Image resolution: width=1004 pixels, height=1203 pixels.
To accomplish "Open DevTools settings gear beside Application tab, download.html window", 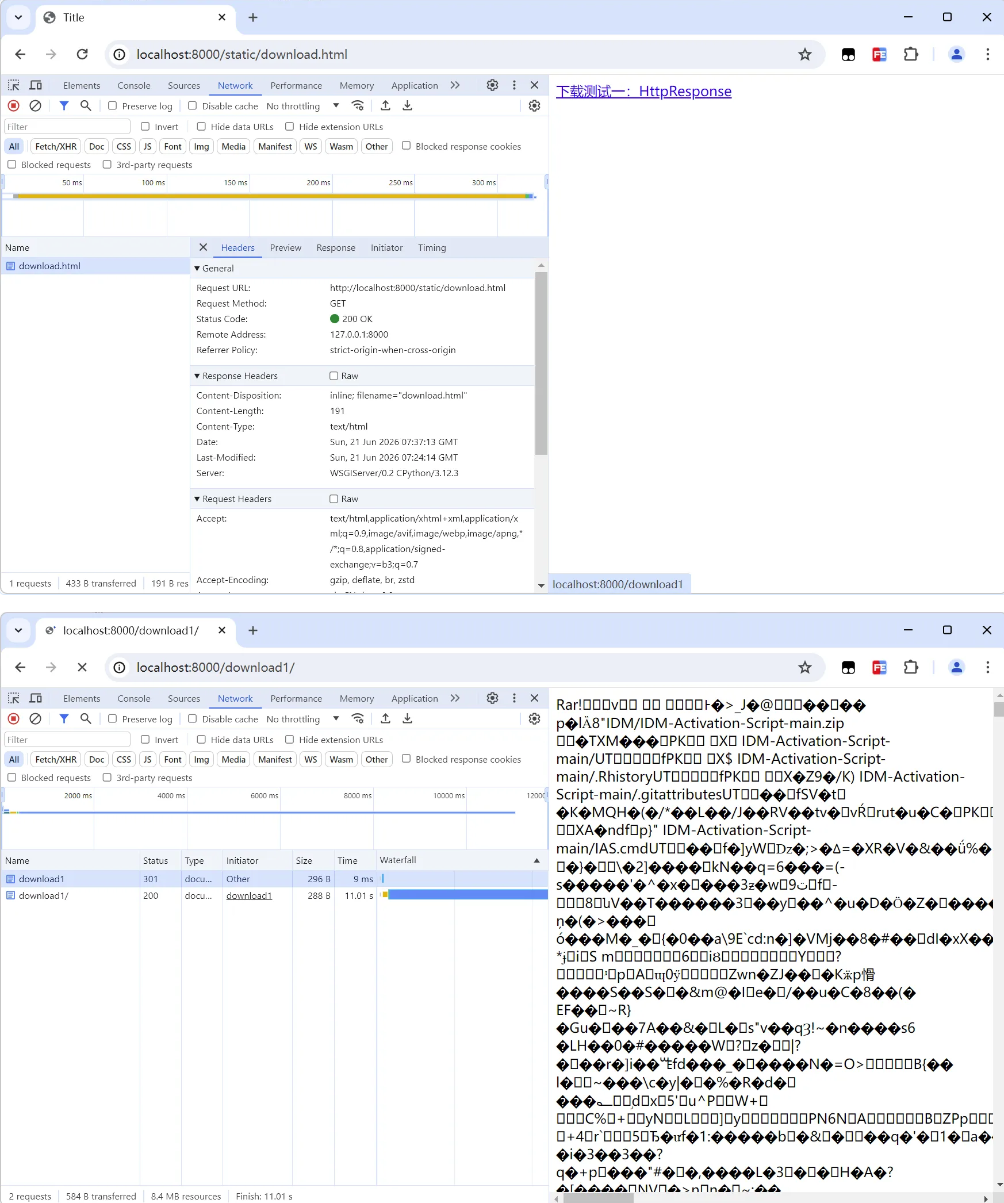I will point(492,86).
